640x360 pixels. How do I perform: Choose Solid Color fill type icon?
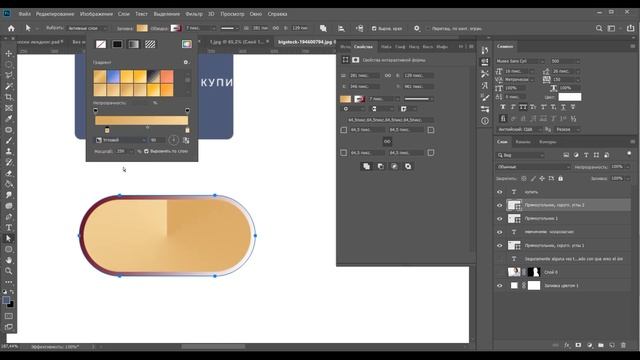(117, 44)
